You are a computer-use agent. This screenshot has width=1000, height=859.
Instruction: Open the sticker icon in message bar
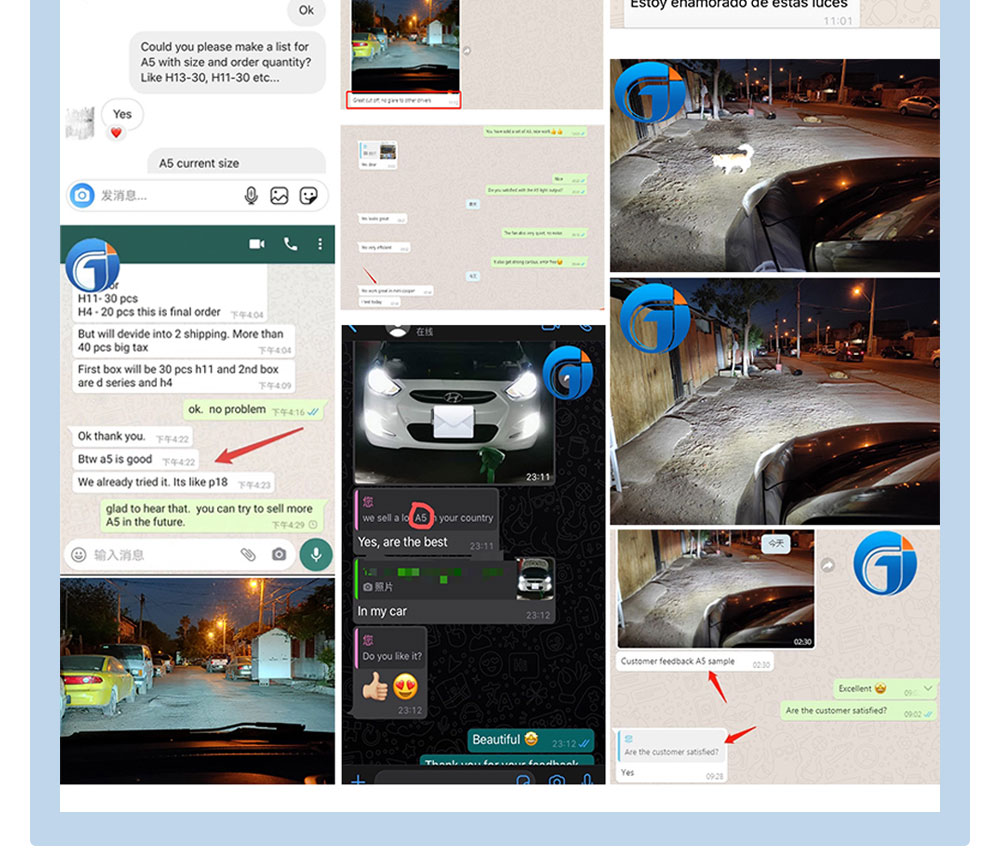click(x=309, y=196)
